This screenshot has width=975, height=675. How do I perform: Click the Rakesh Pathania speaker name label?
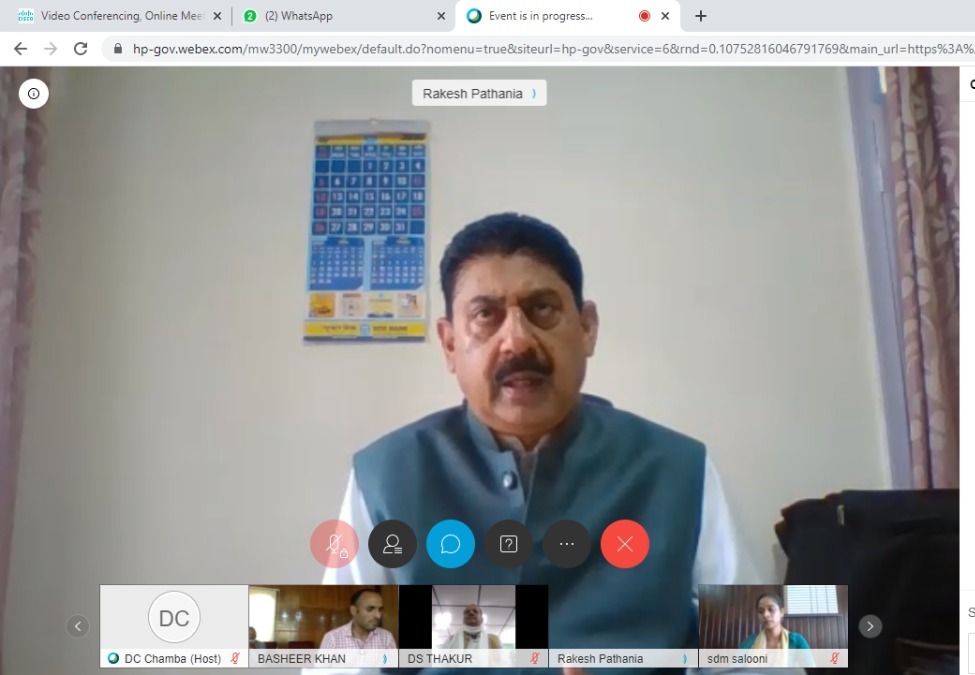479,93
